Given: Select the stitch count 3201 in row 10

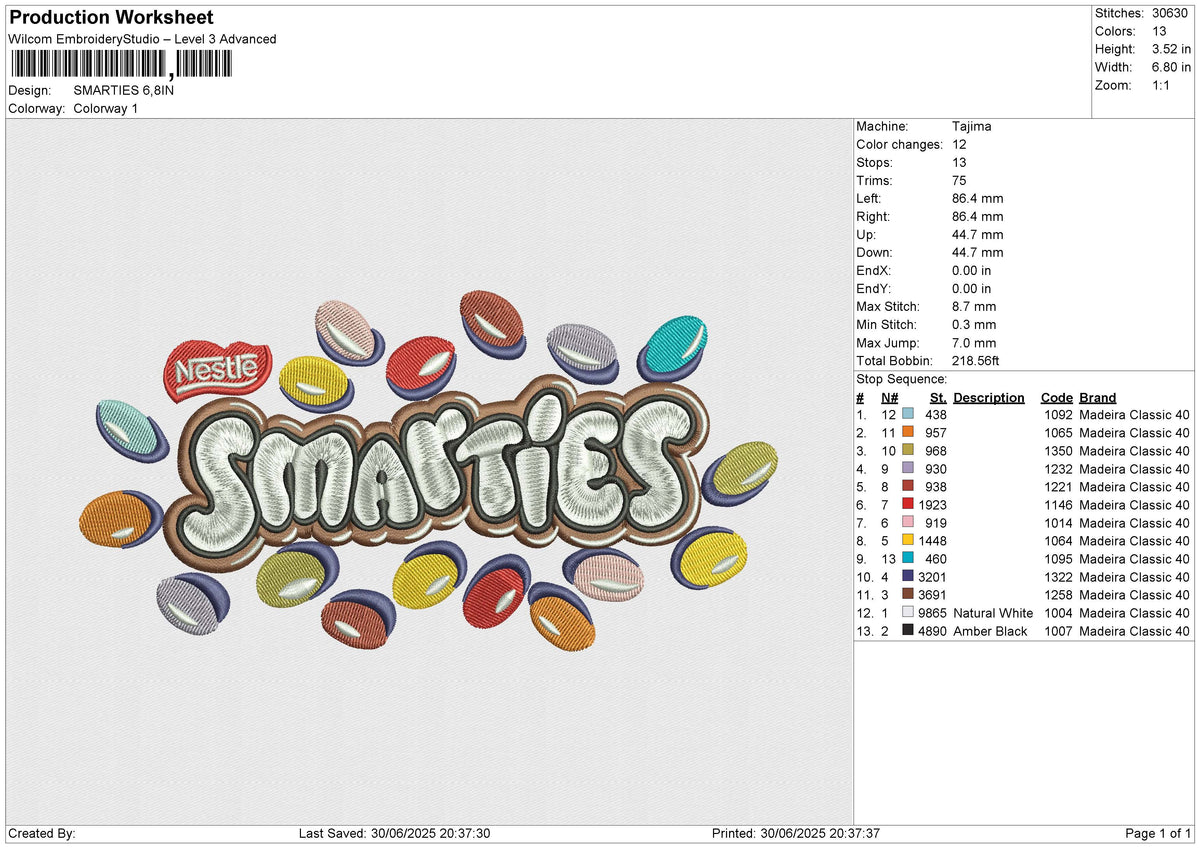Looking at the screenshot, I should 932,577.
